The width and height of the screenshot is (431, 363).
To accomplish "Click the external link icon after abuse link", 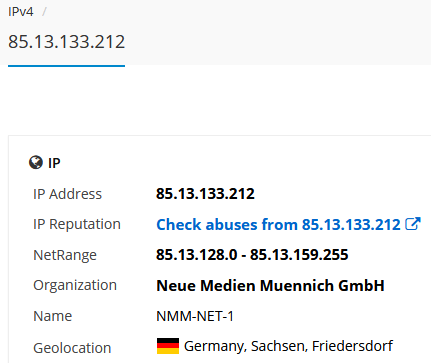I will pos(413,224).
